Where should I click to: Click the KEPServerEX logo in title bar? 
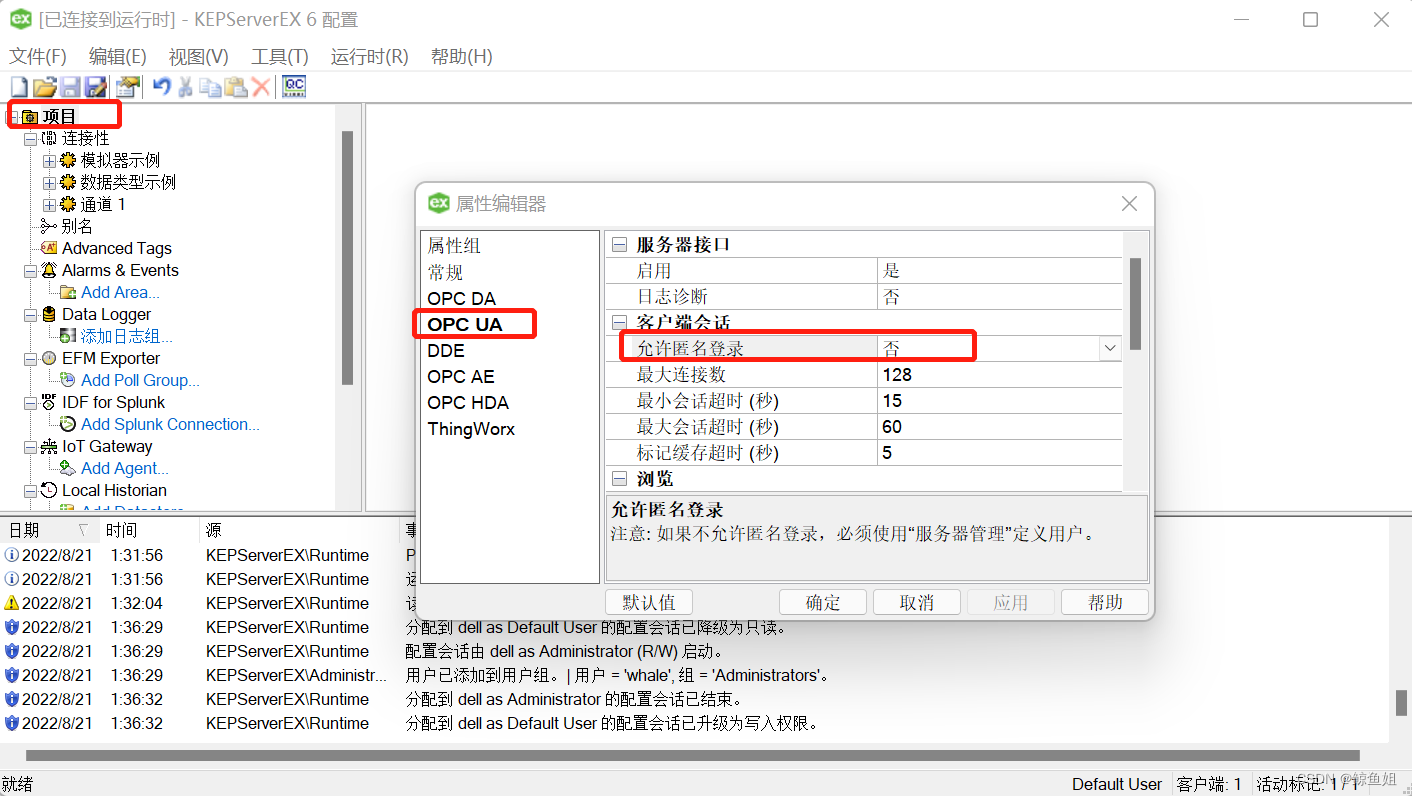pyautogui.click(x=20, y=19)
